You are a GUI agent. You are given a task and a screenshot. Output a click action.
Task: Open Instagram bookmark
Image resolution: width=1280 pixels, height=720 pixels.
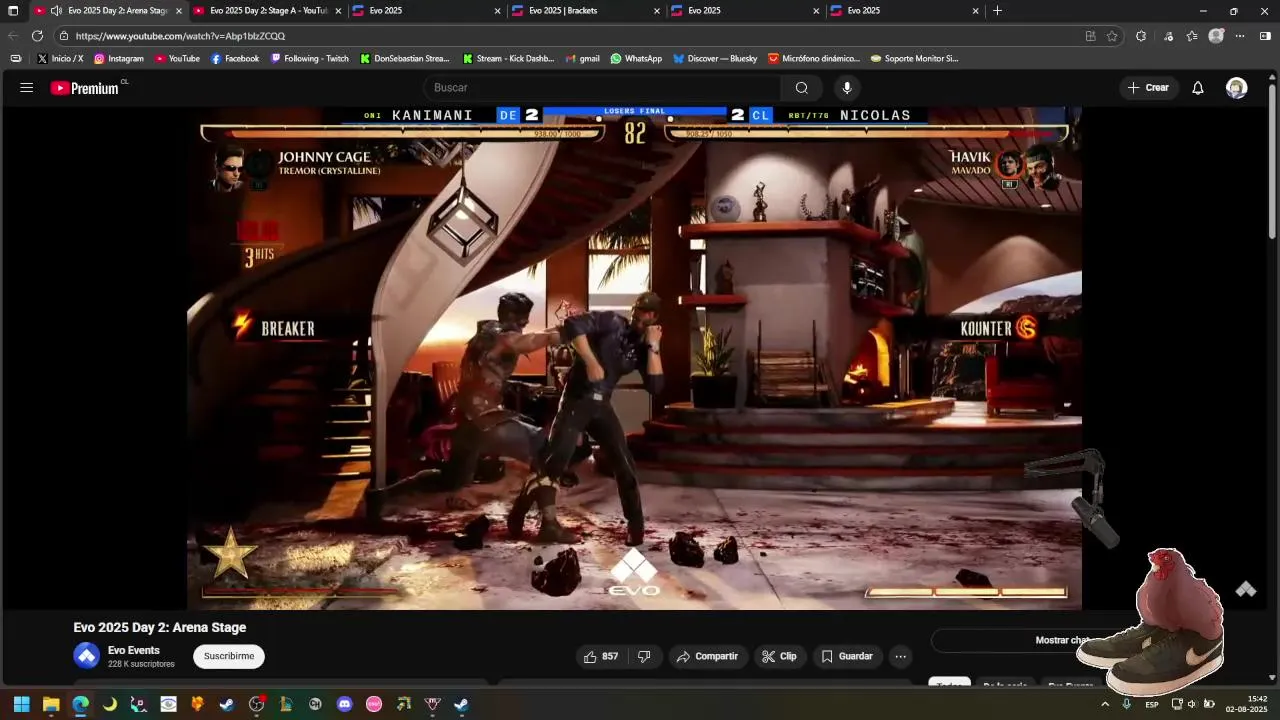119,59
